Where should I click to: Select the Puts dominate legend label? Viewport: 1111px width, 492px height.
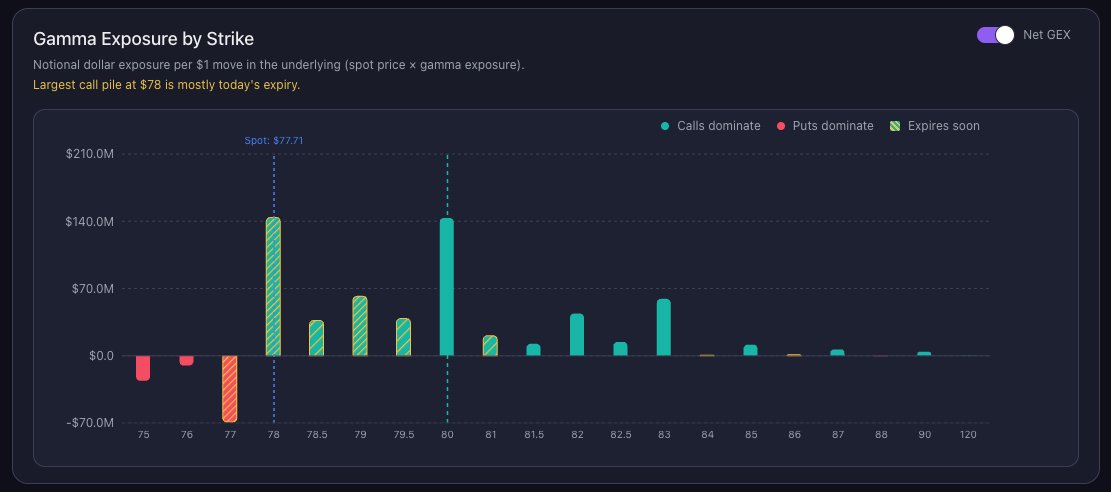click(x=833, y=126)
